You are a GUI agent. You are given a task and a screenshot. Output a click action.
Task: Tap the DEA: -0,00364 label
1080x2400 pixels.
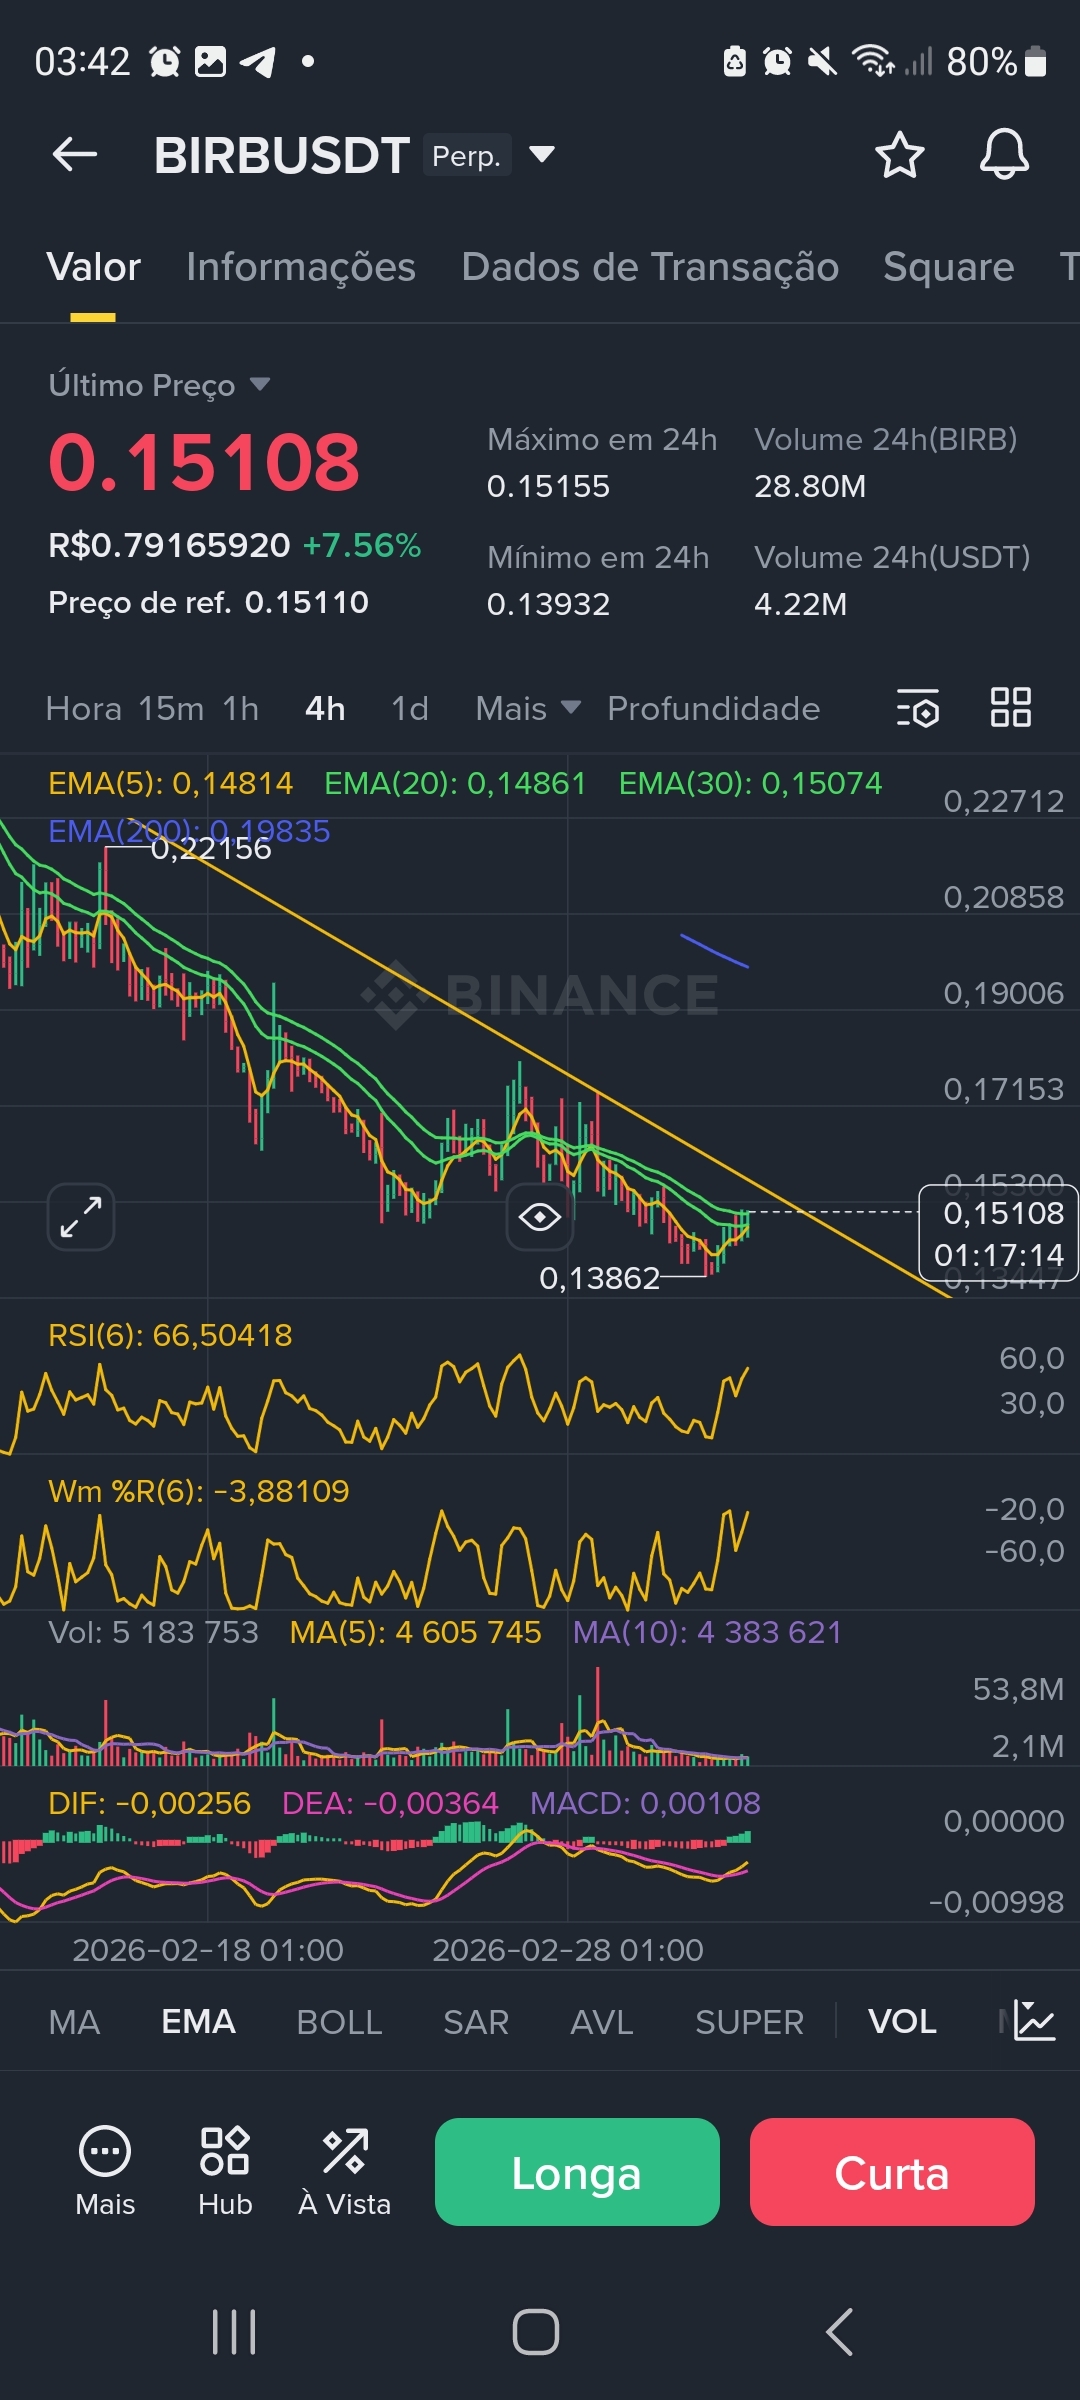click(390, 1803)
